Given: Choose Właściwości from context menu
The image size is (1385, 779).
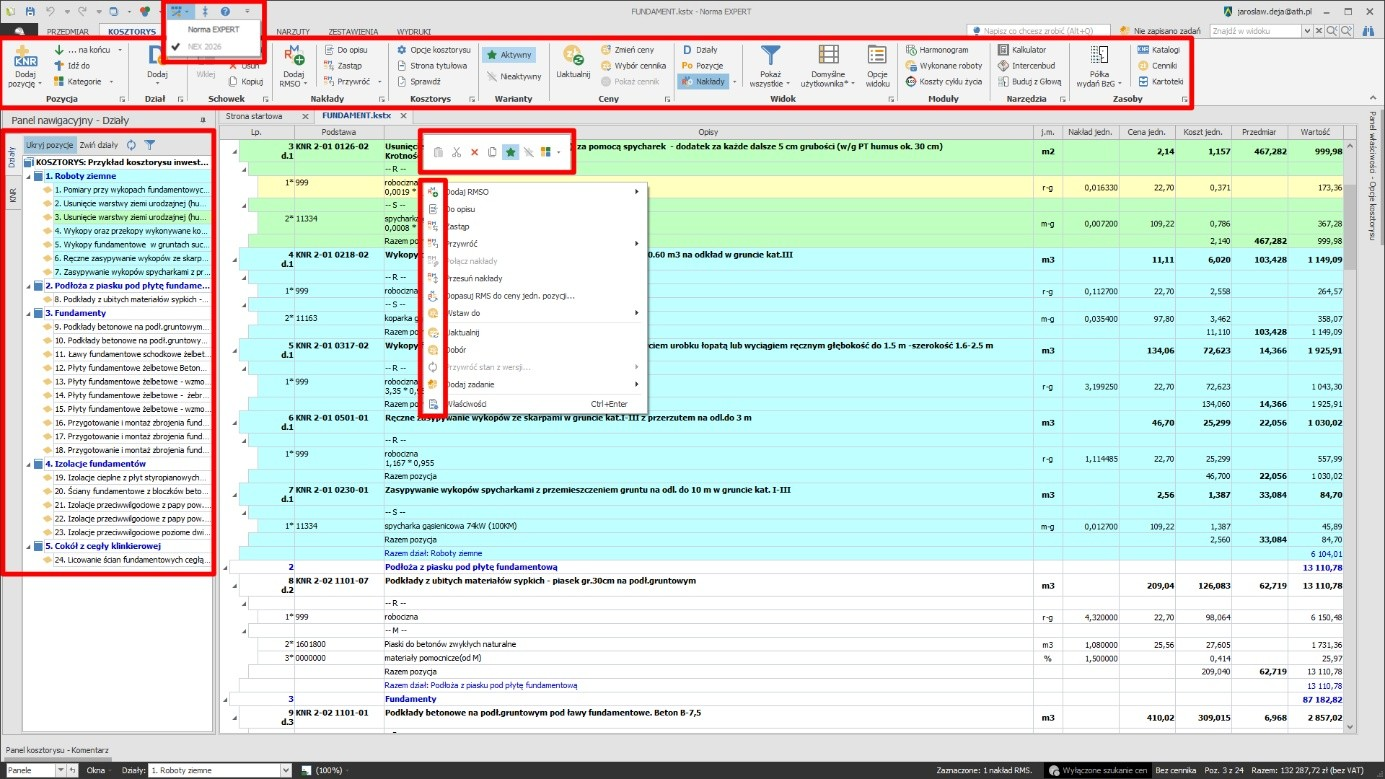Looking at the screenshot, I should coord(535,403).
